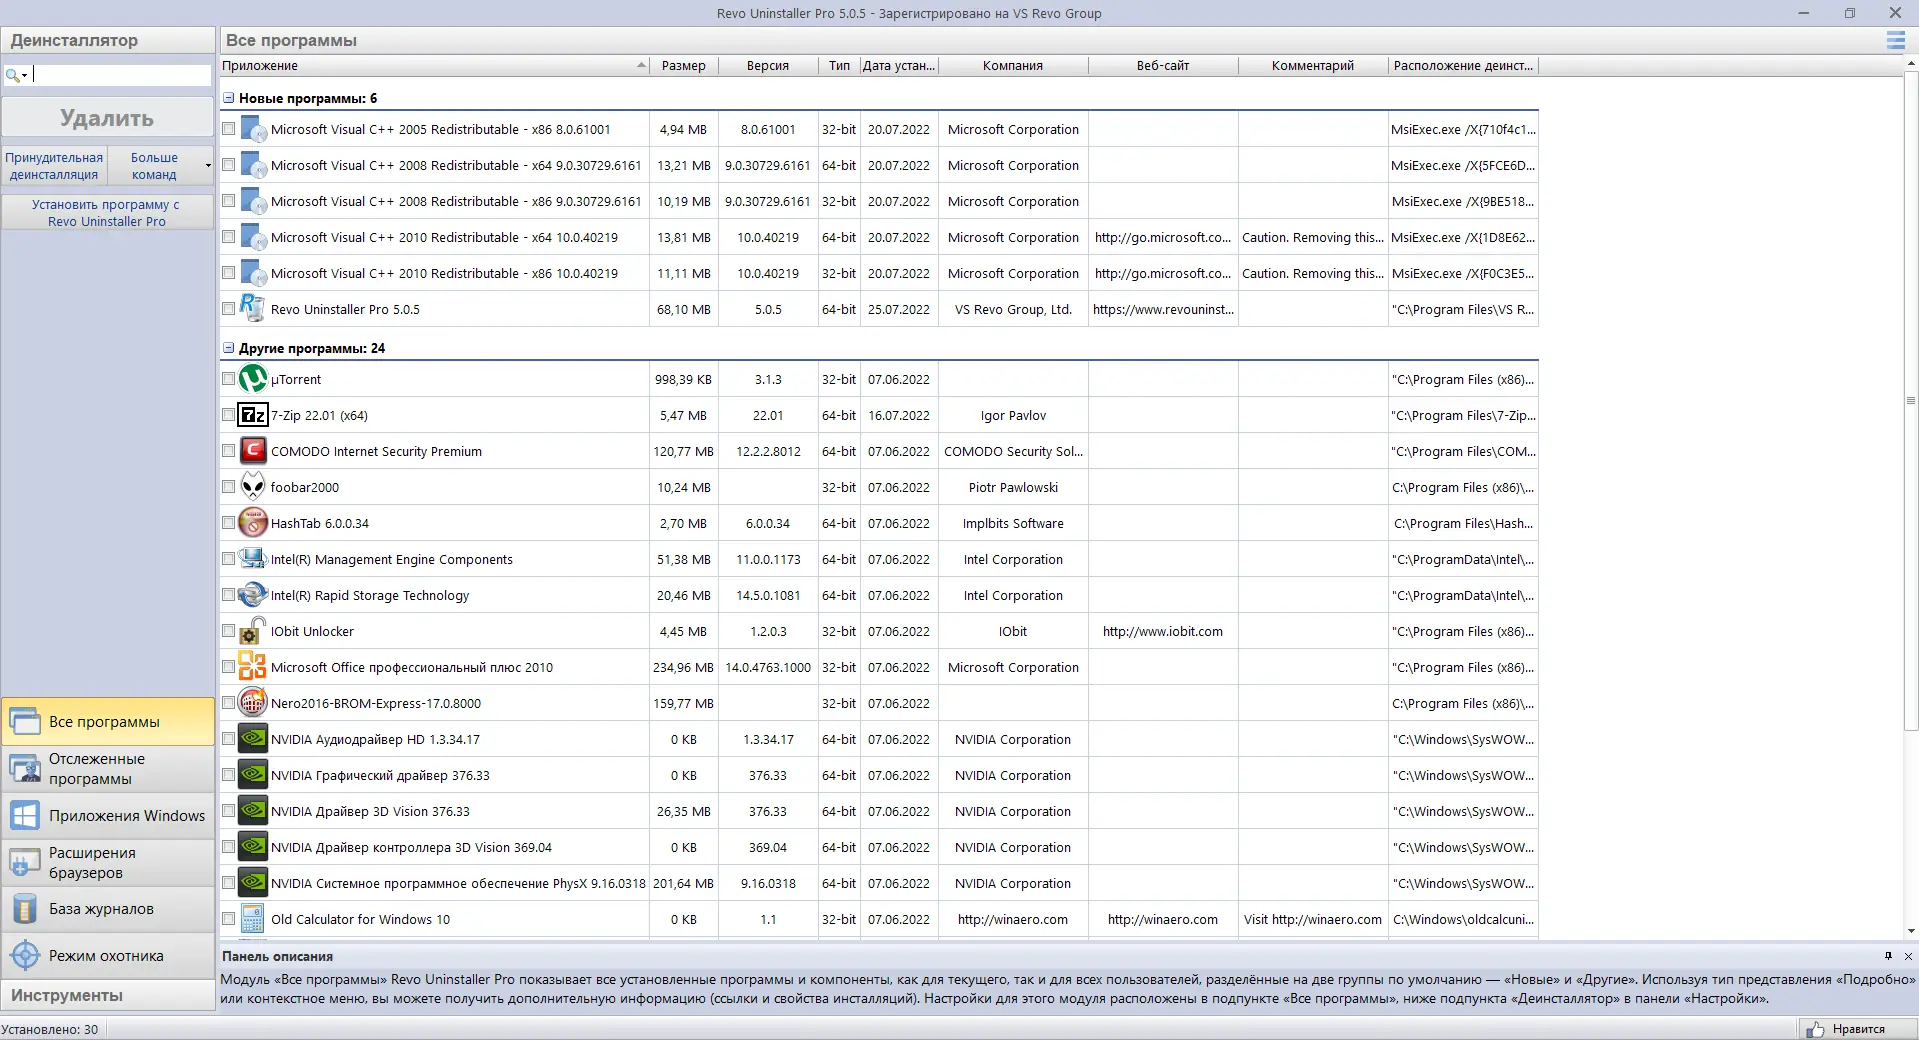The width and height of the screenshot is (1919, 1040).
Task: Pin the description panel with pin icon
Action: tap(1888, 956)
